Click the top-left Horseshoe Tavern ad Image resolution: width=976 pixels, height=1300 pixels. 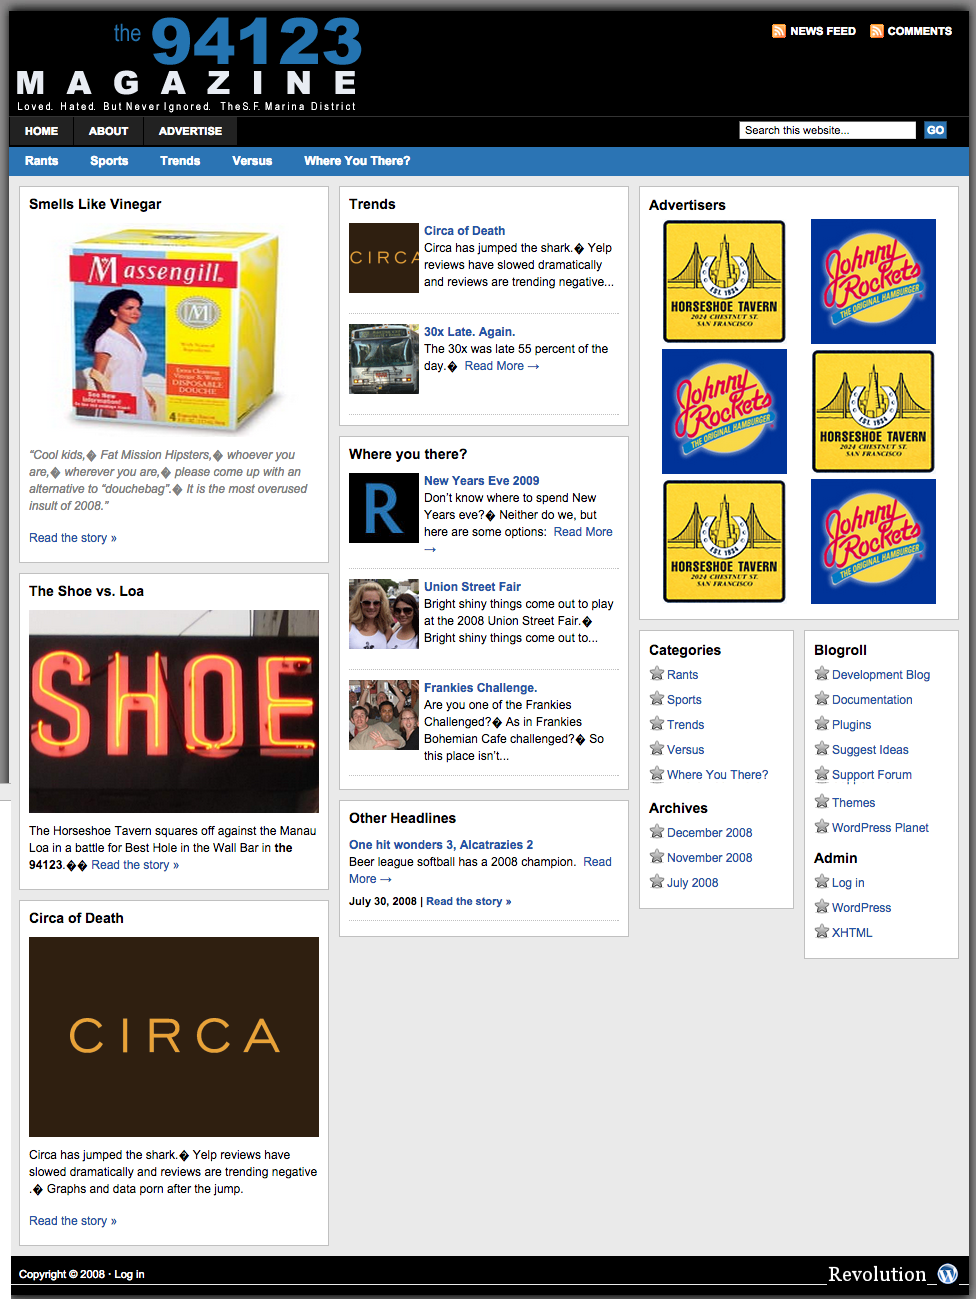coord(724,282)
